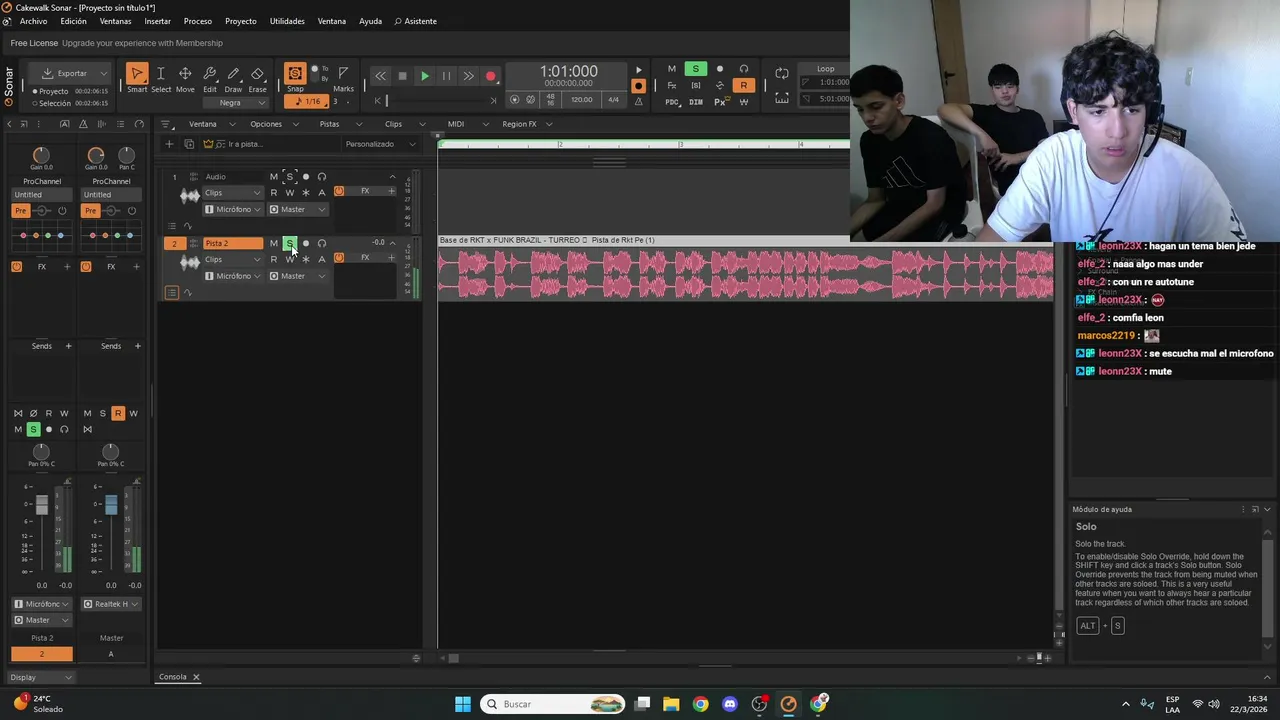The height and width of the screenshot is (720, 1280).
Task: Mute the Audio track
Action: click(x=274, y=177)
